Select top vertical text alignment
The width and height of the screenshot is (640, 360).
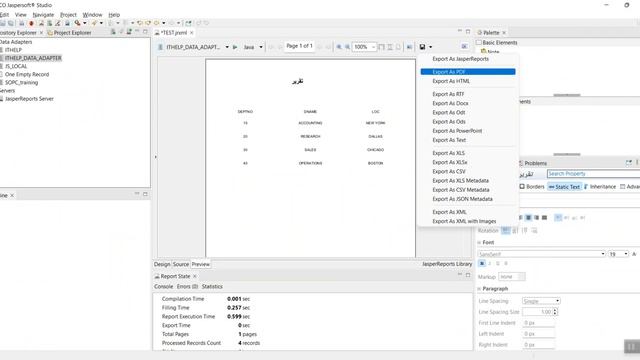(x=558, y=218)
